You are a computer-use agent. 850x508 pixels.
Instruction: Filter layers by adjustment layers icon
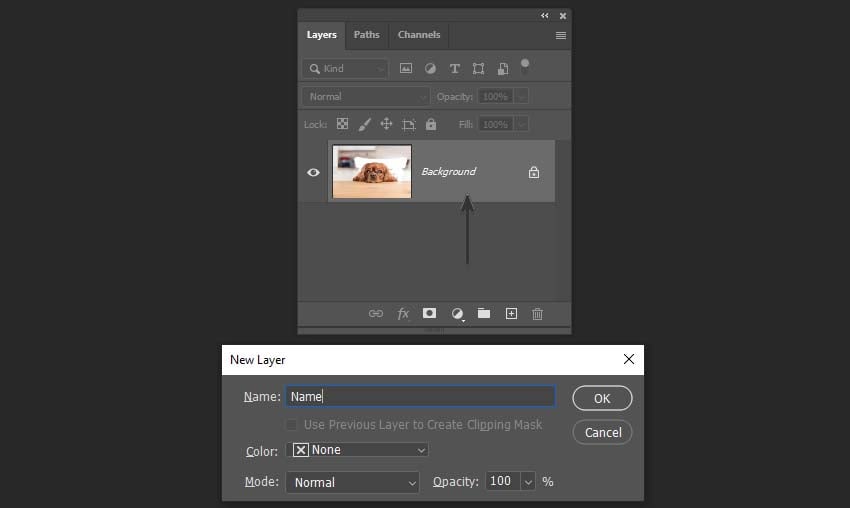[430, 68]
